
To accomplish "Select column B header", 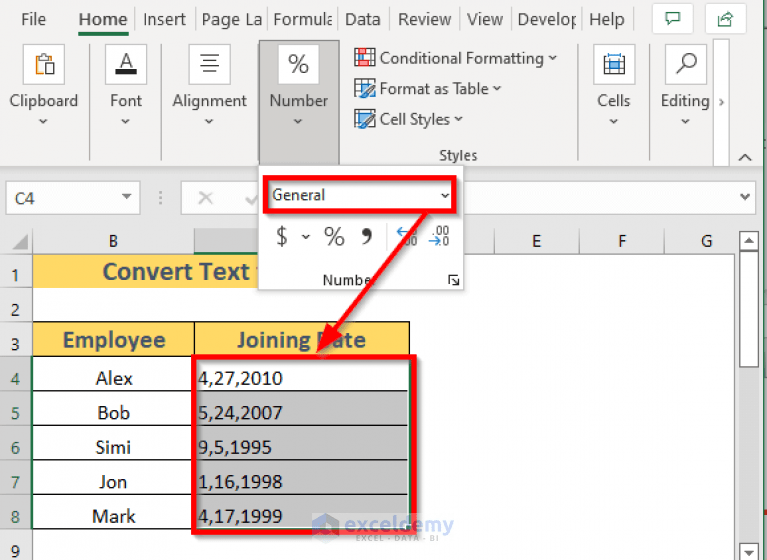I will point(113,241).
